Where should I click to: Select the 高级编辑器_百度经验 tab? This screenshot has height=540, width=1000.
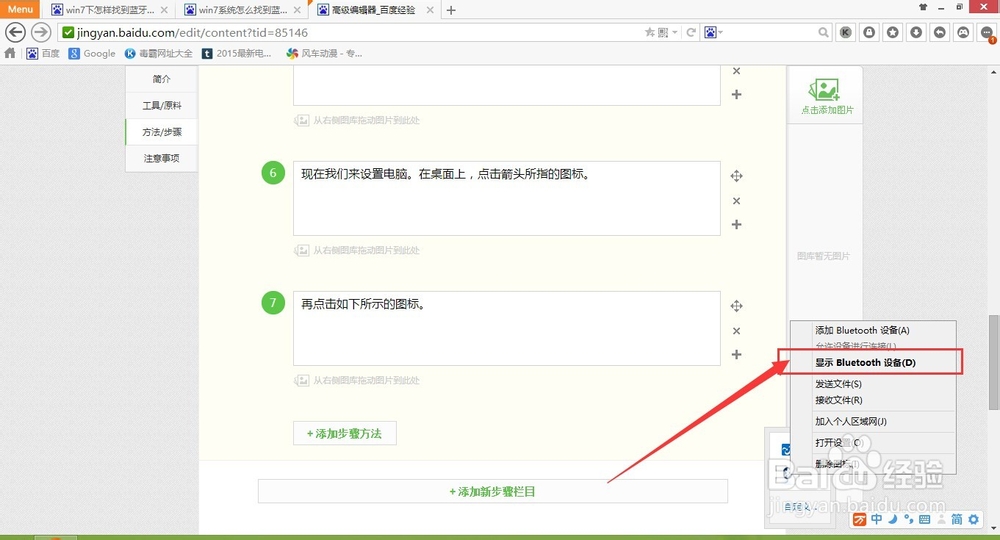click(373, 10)
